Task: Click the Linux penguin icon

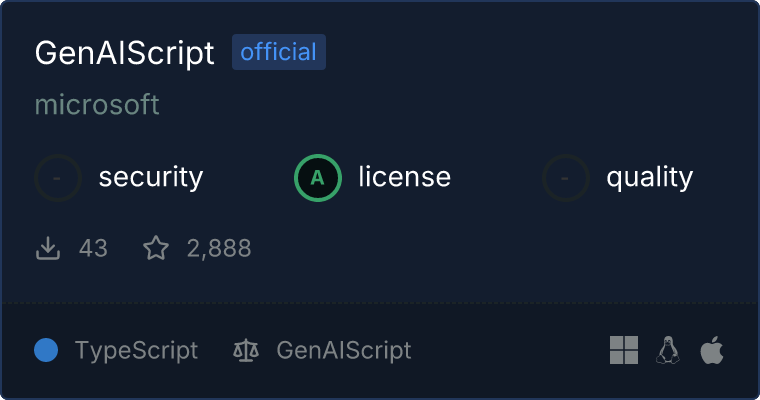Action: 668,350
